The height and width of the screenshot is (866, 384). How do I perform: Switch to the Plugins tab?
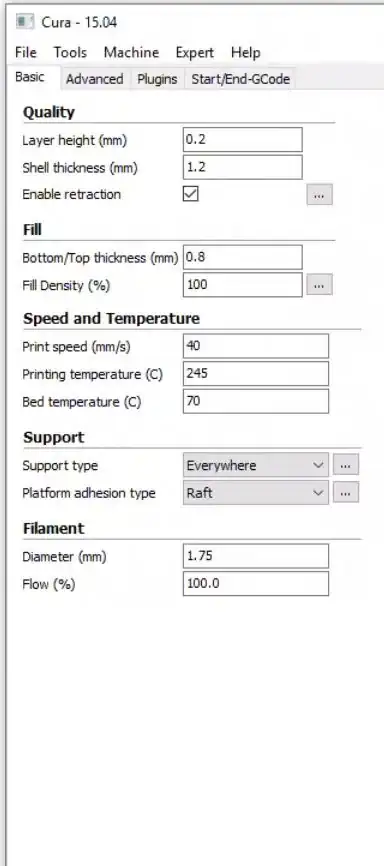(x=157, y=79)
